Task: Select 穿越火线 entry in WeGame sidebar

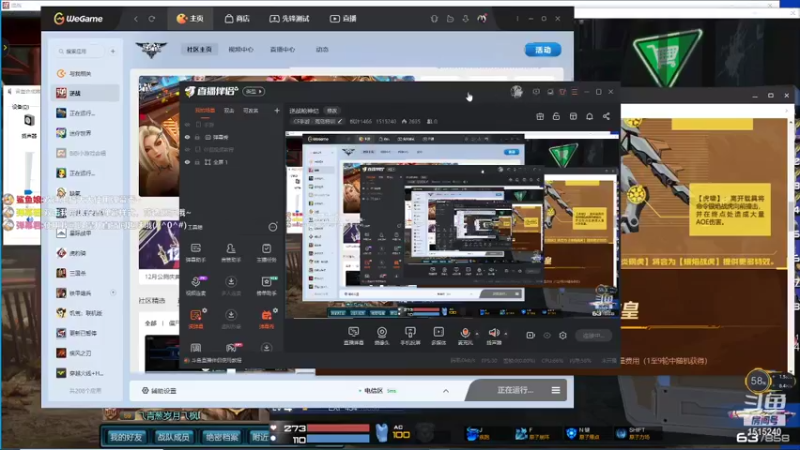Action: point(85,373)
